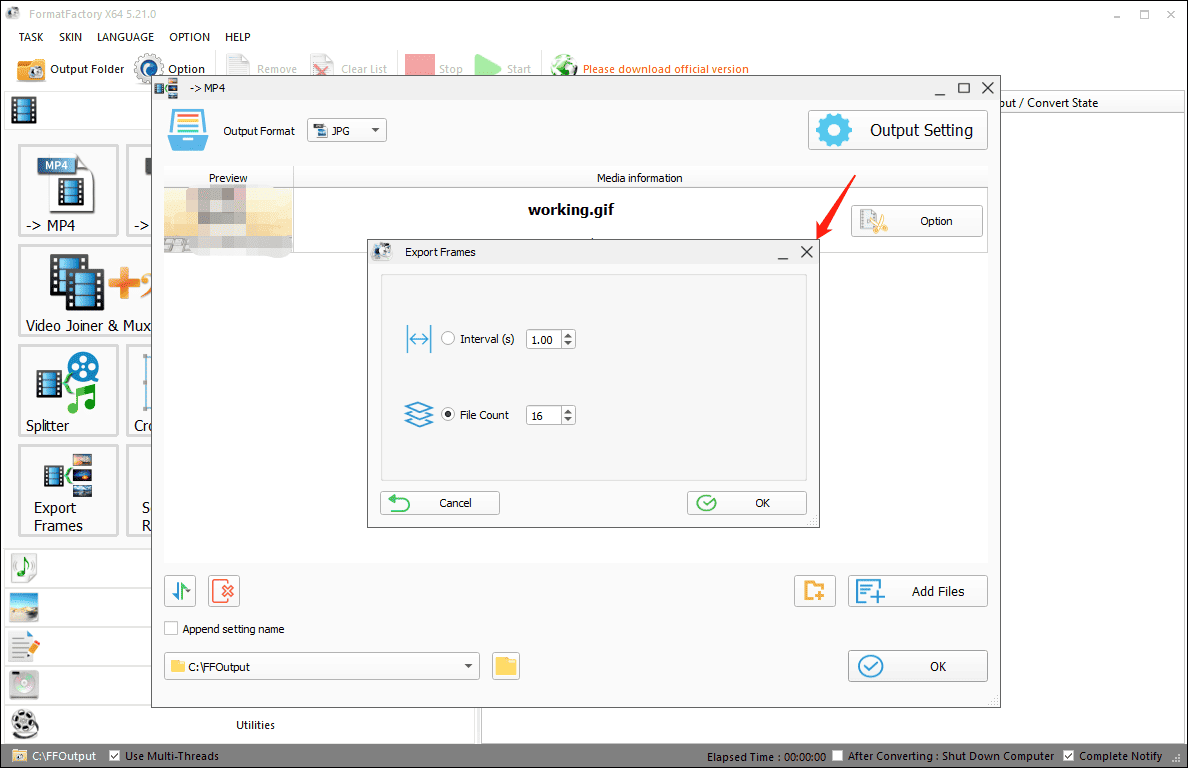Maximize the -> MP4 window
This screenshot has width=1188, height=768.
[x=964, y=88]
